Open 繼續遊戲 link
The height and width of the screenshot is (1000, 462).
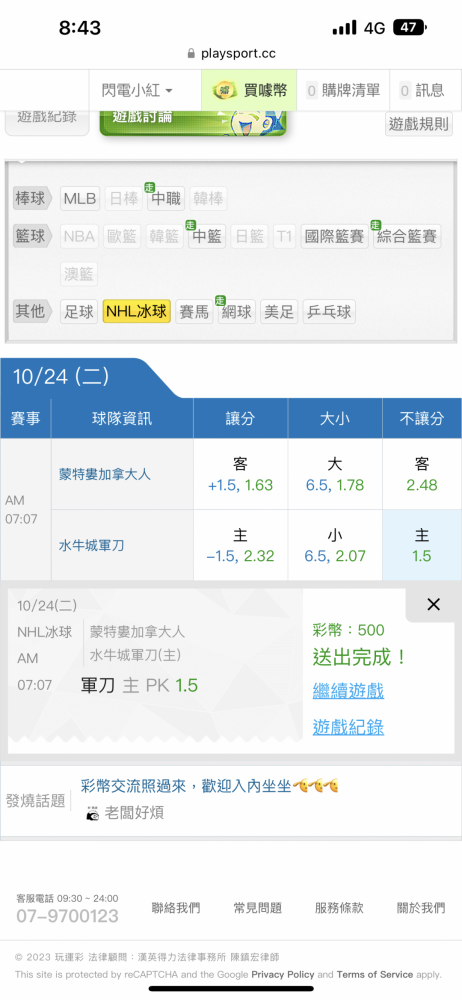pos(348,691)
